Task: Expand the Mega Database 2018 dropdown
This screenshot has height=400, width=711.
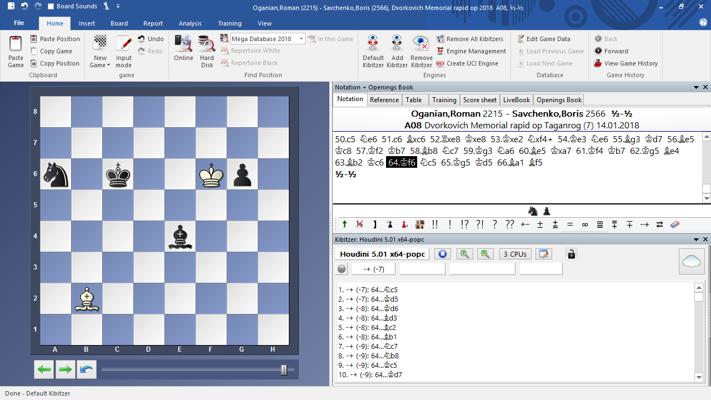Action: pos(301,39)
